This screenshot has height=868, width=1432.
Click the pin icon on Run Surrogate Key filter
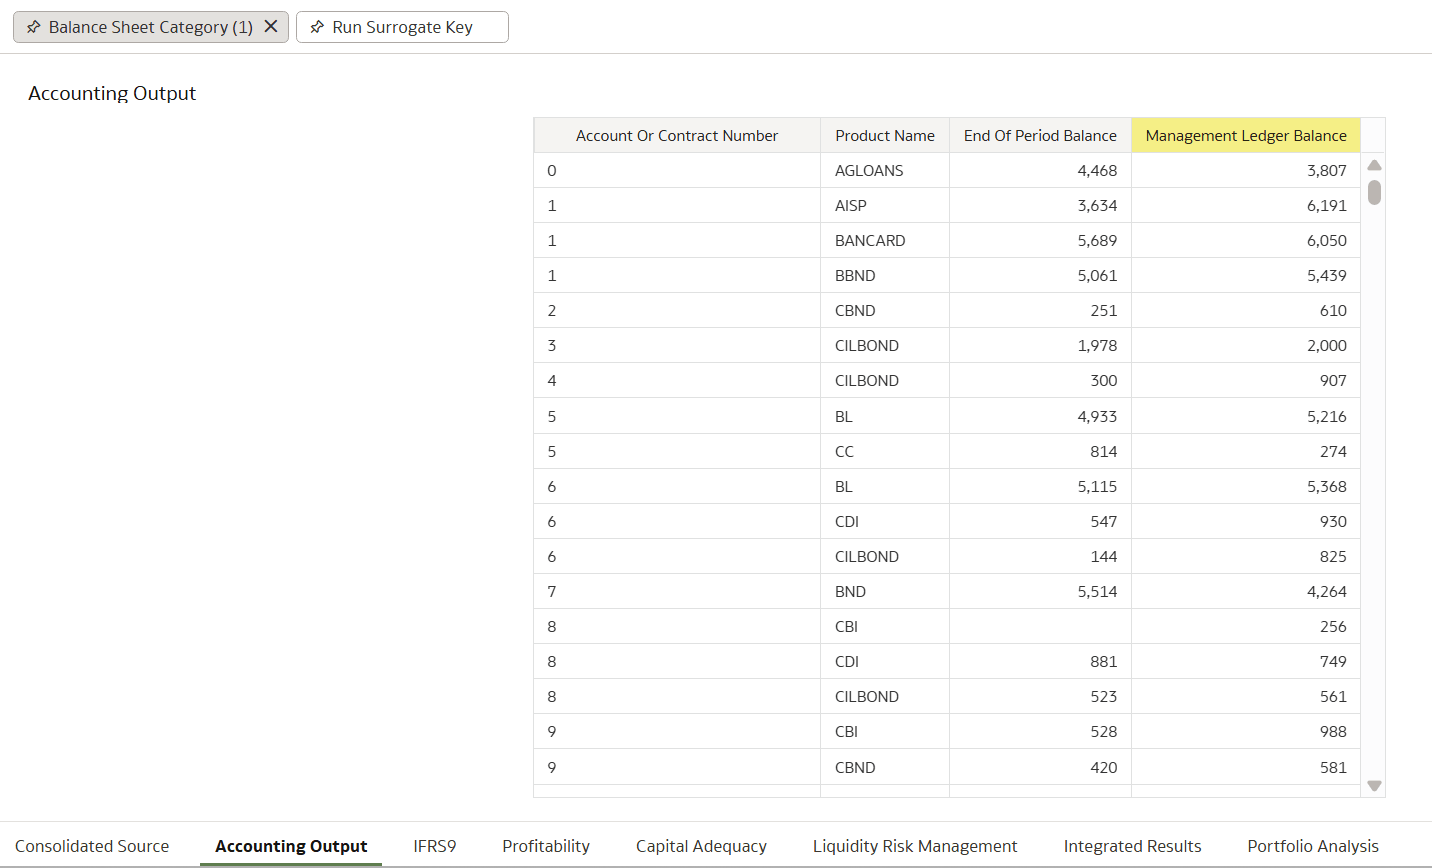pos(317,27)
